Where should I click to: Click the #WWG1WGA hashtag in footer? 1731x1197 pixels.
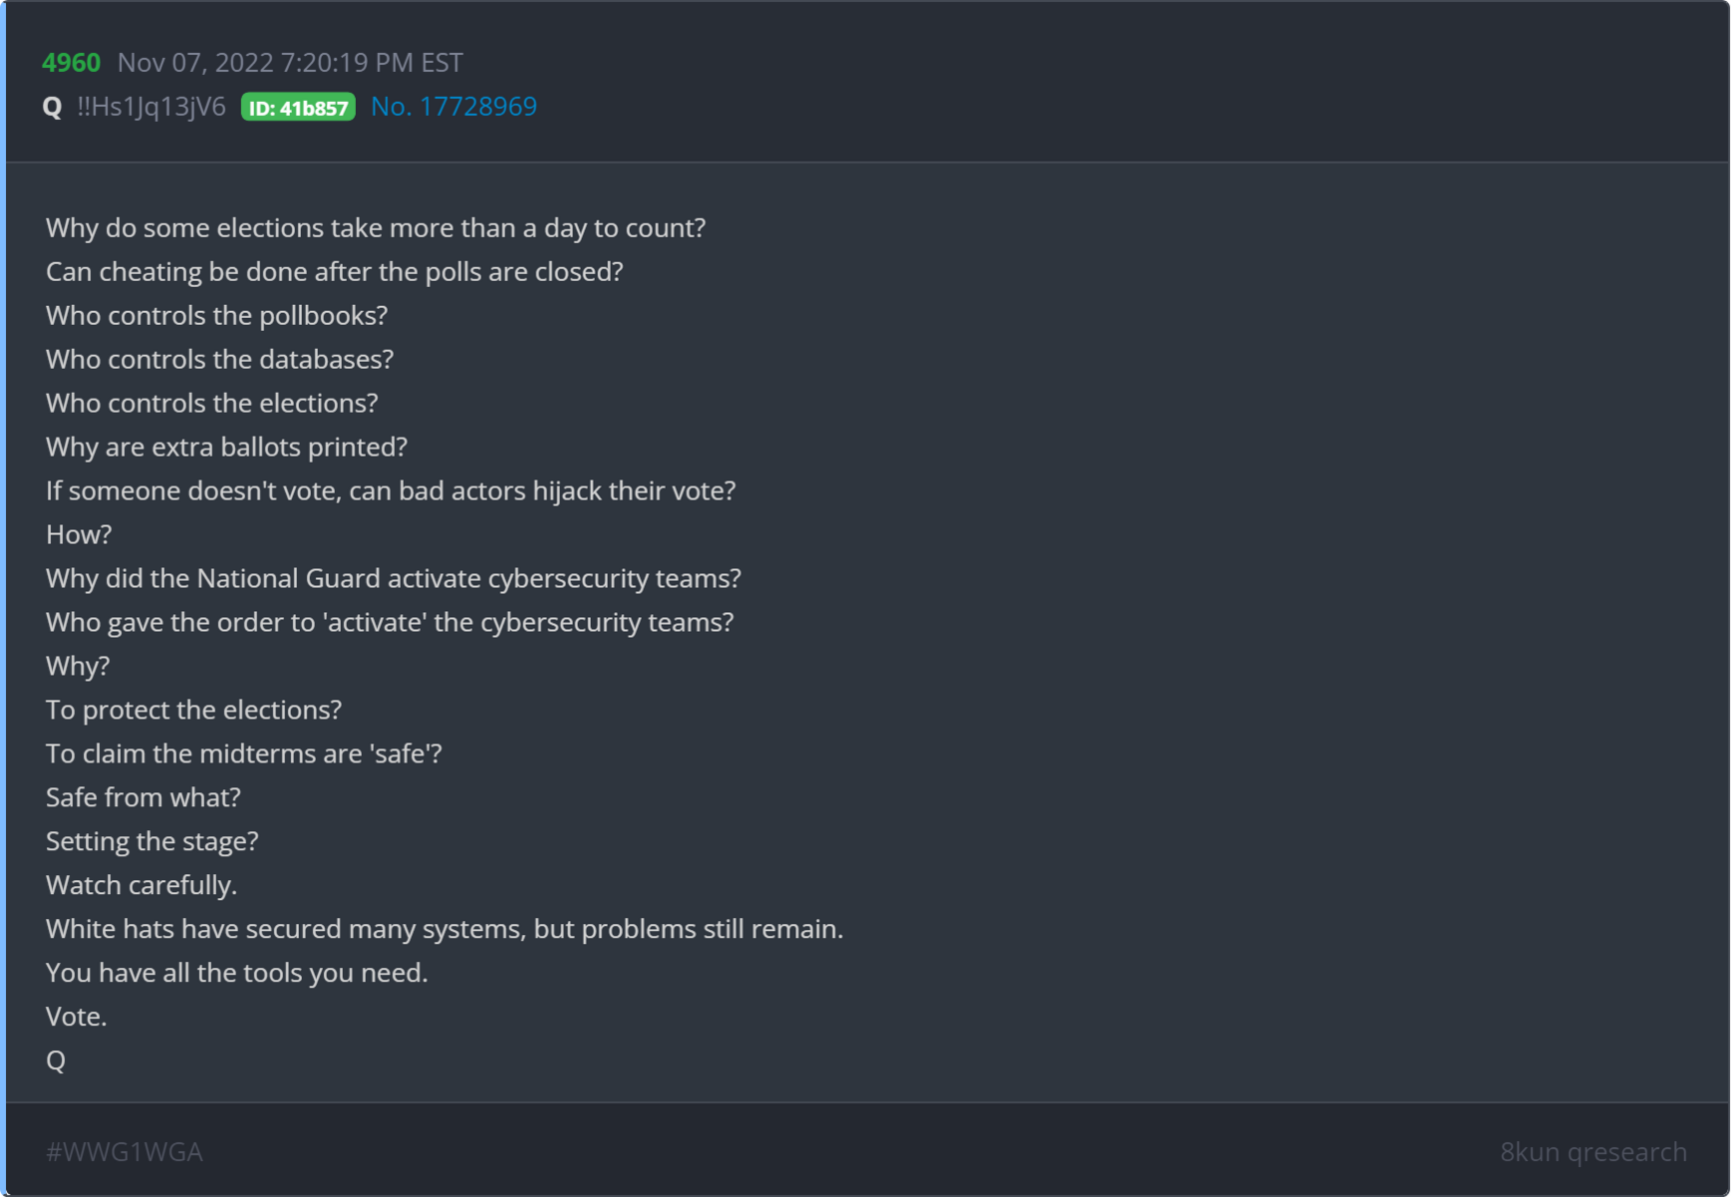[x=125, y=1152]
